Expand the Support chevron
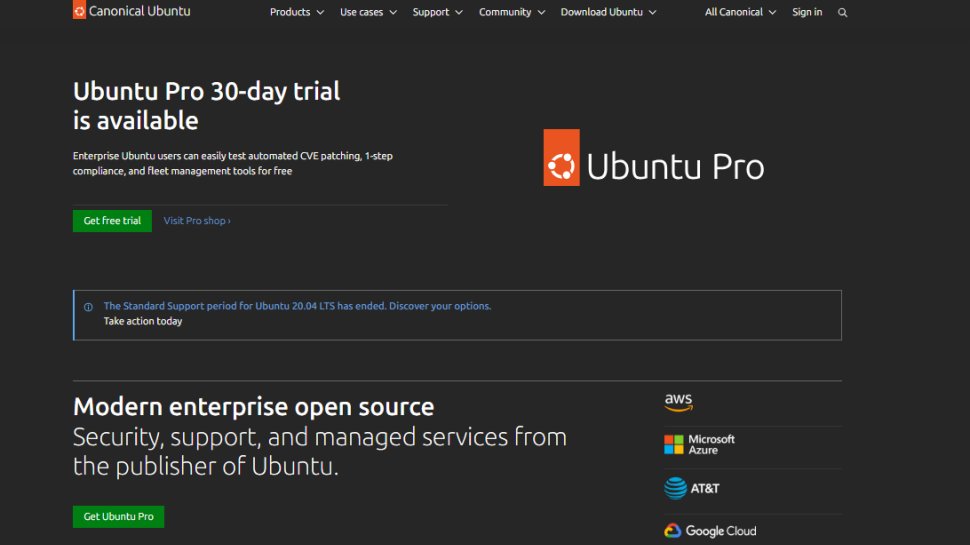This screenshot has height=545, width=970. click(x=459, y=12)
